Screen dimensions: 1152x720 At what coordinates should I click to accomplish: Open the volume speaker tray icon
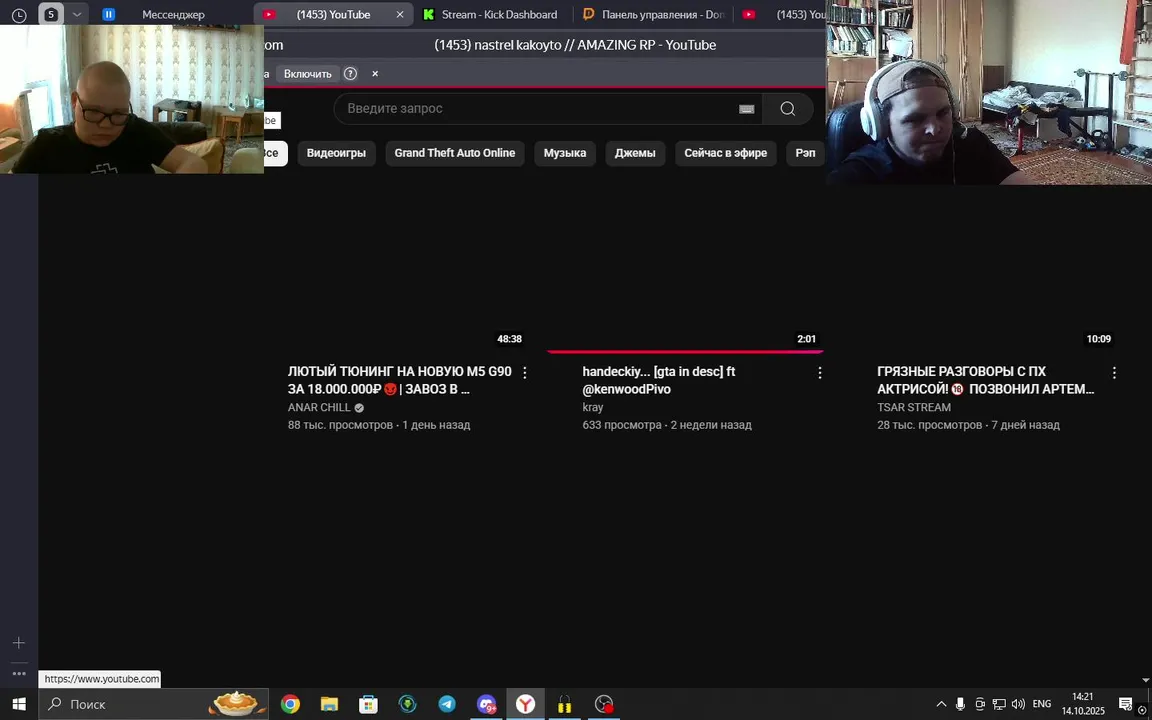(1018, 705)
